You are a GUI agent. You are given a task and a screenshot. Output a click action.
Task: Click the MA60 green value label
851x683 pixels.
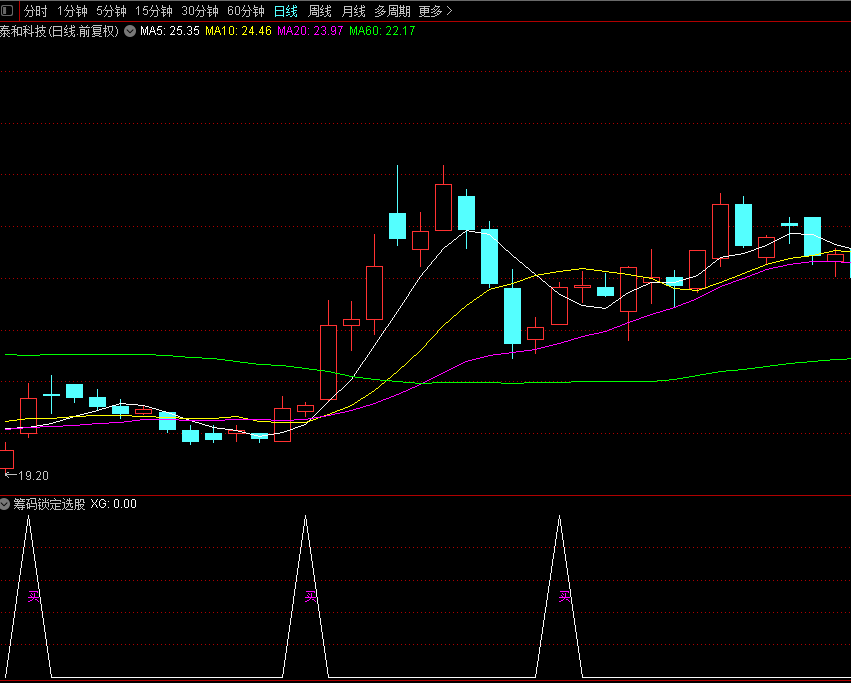(x=382, y=31)
